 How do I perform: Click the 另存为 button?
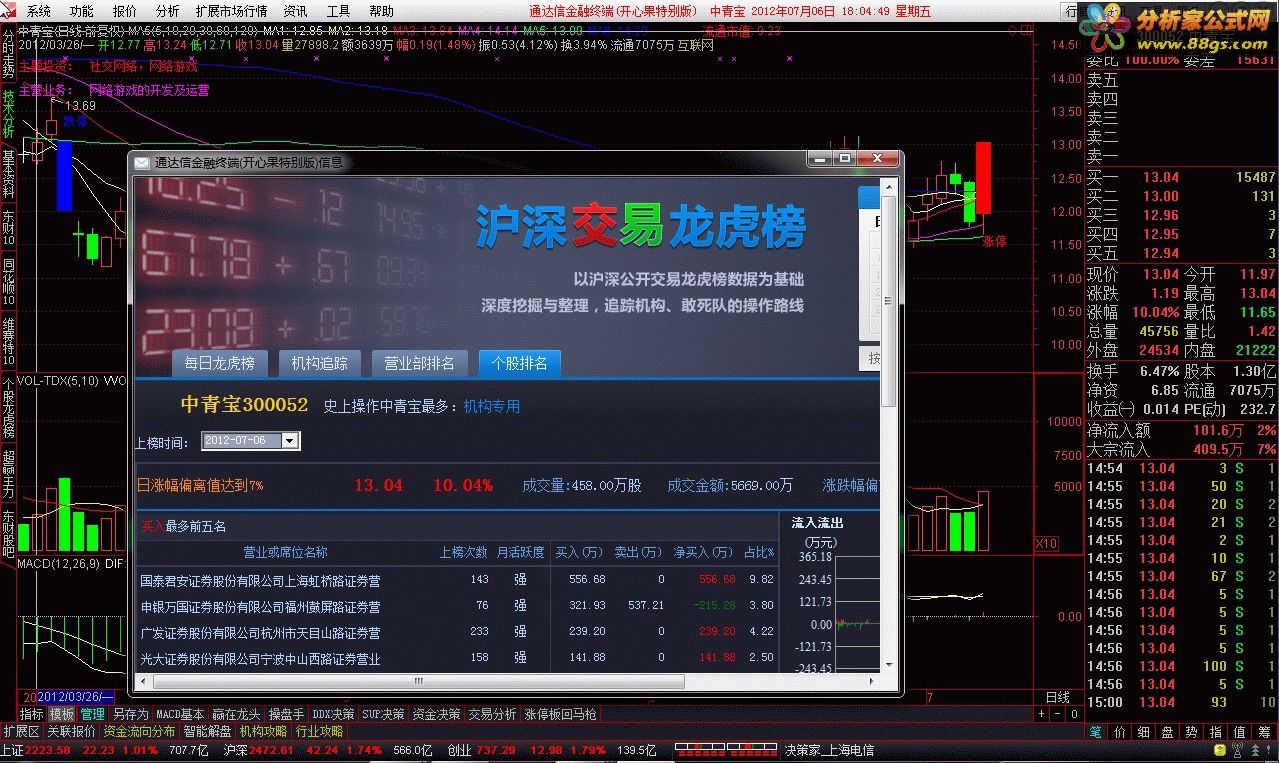130,714
